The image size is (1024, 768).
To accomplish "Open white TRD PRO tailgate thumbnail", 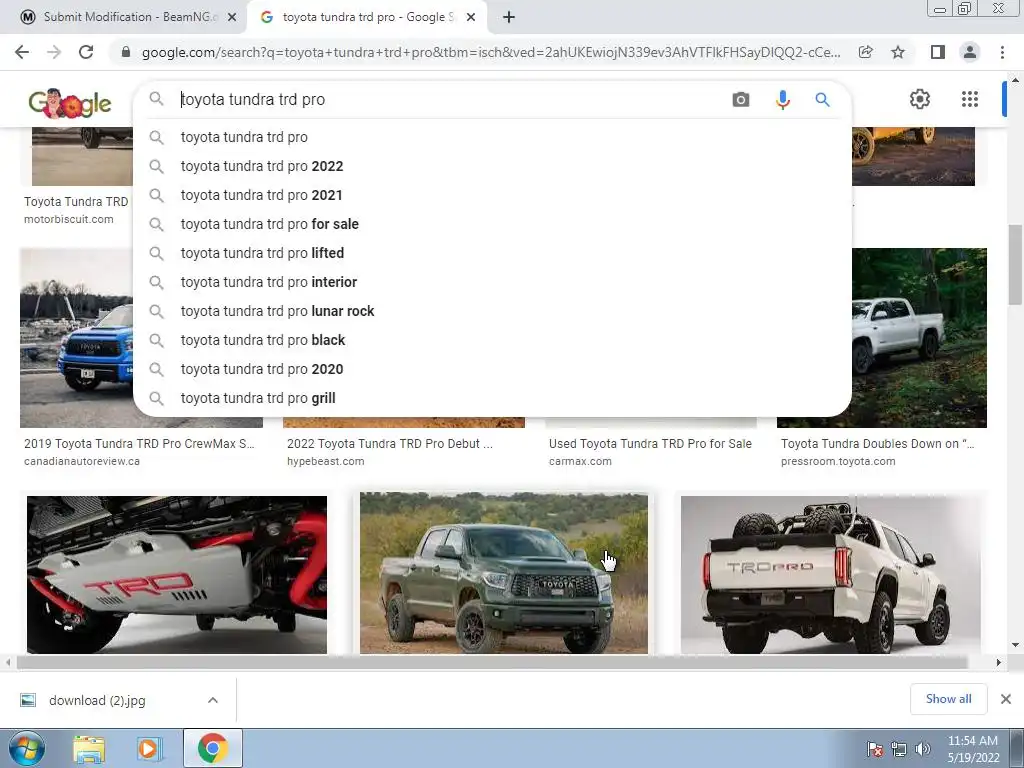I will click(x=831, y=575).
